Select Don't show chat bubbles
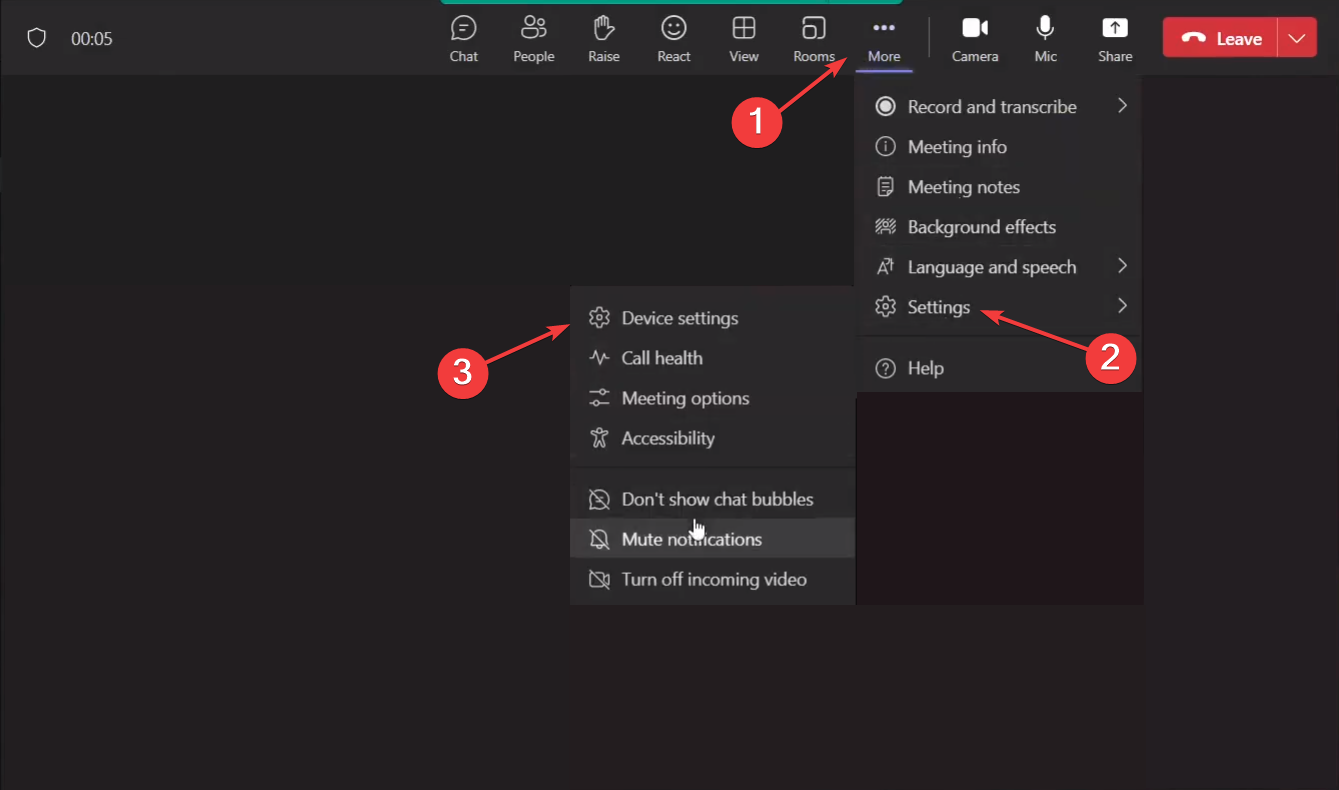Viewport: 1339px width, 790px height. [x=712, y=499]
